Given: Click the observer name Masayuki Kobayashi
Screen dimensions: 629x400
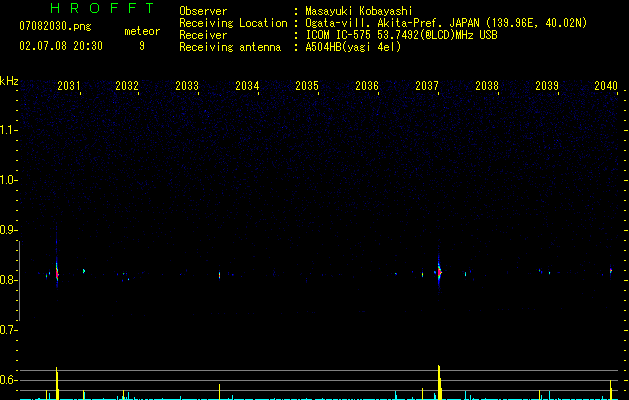Looking at the screenshot, I should (x=359, y=11).
